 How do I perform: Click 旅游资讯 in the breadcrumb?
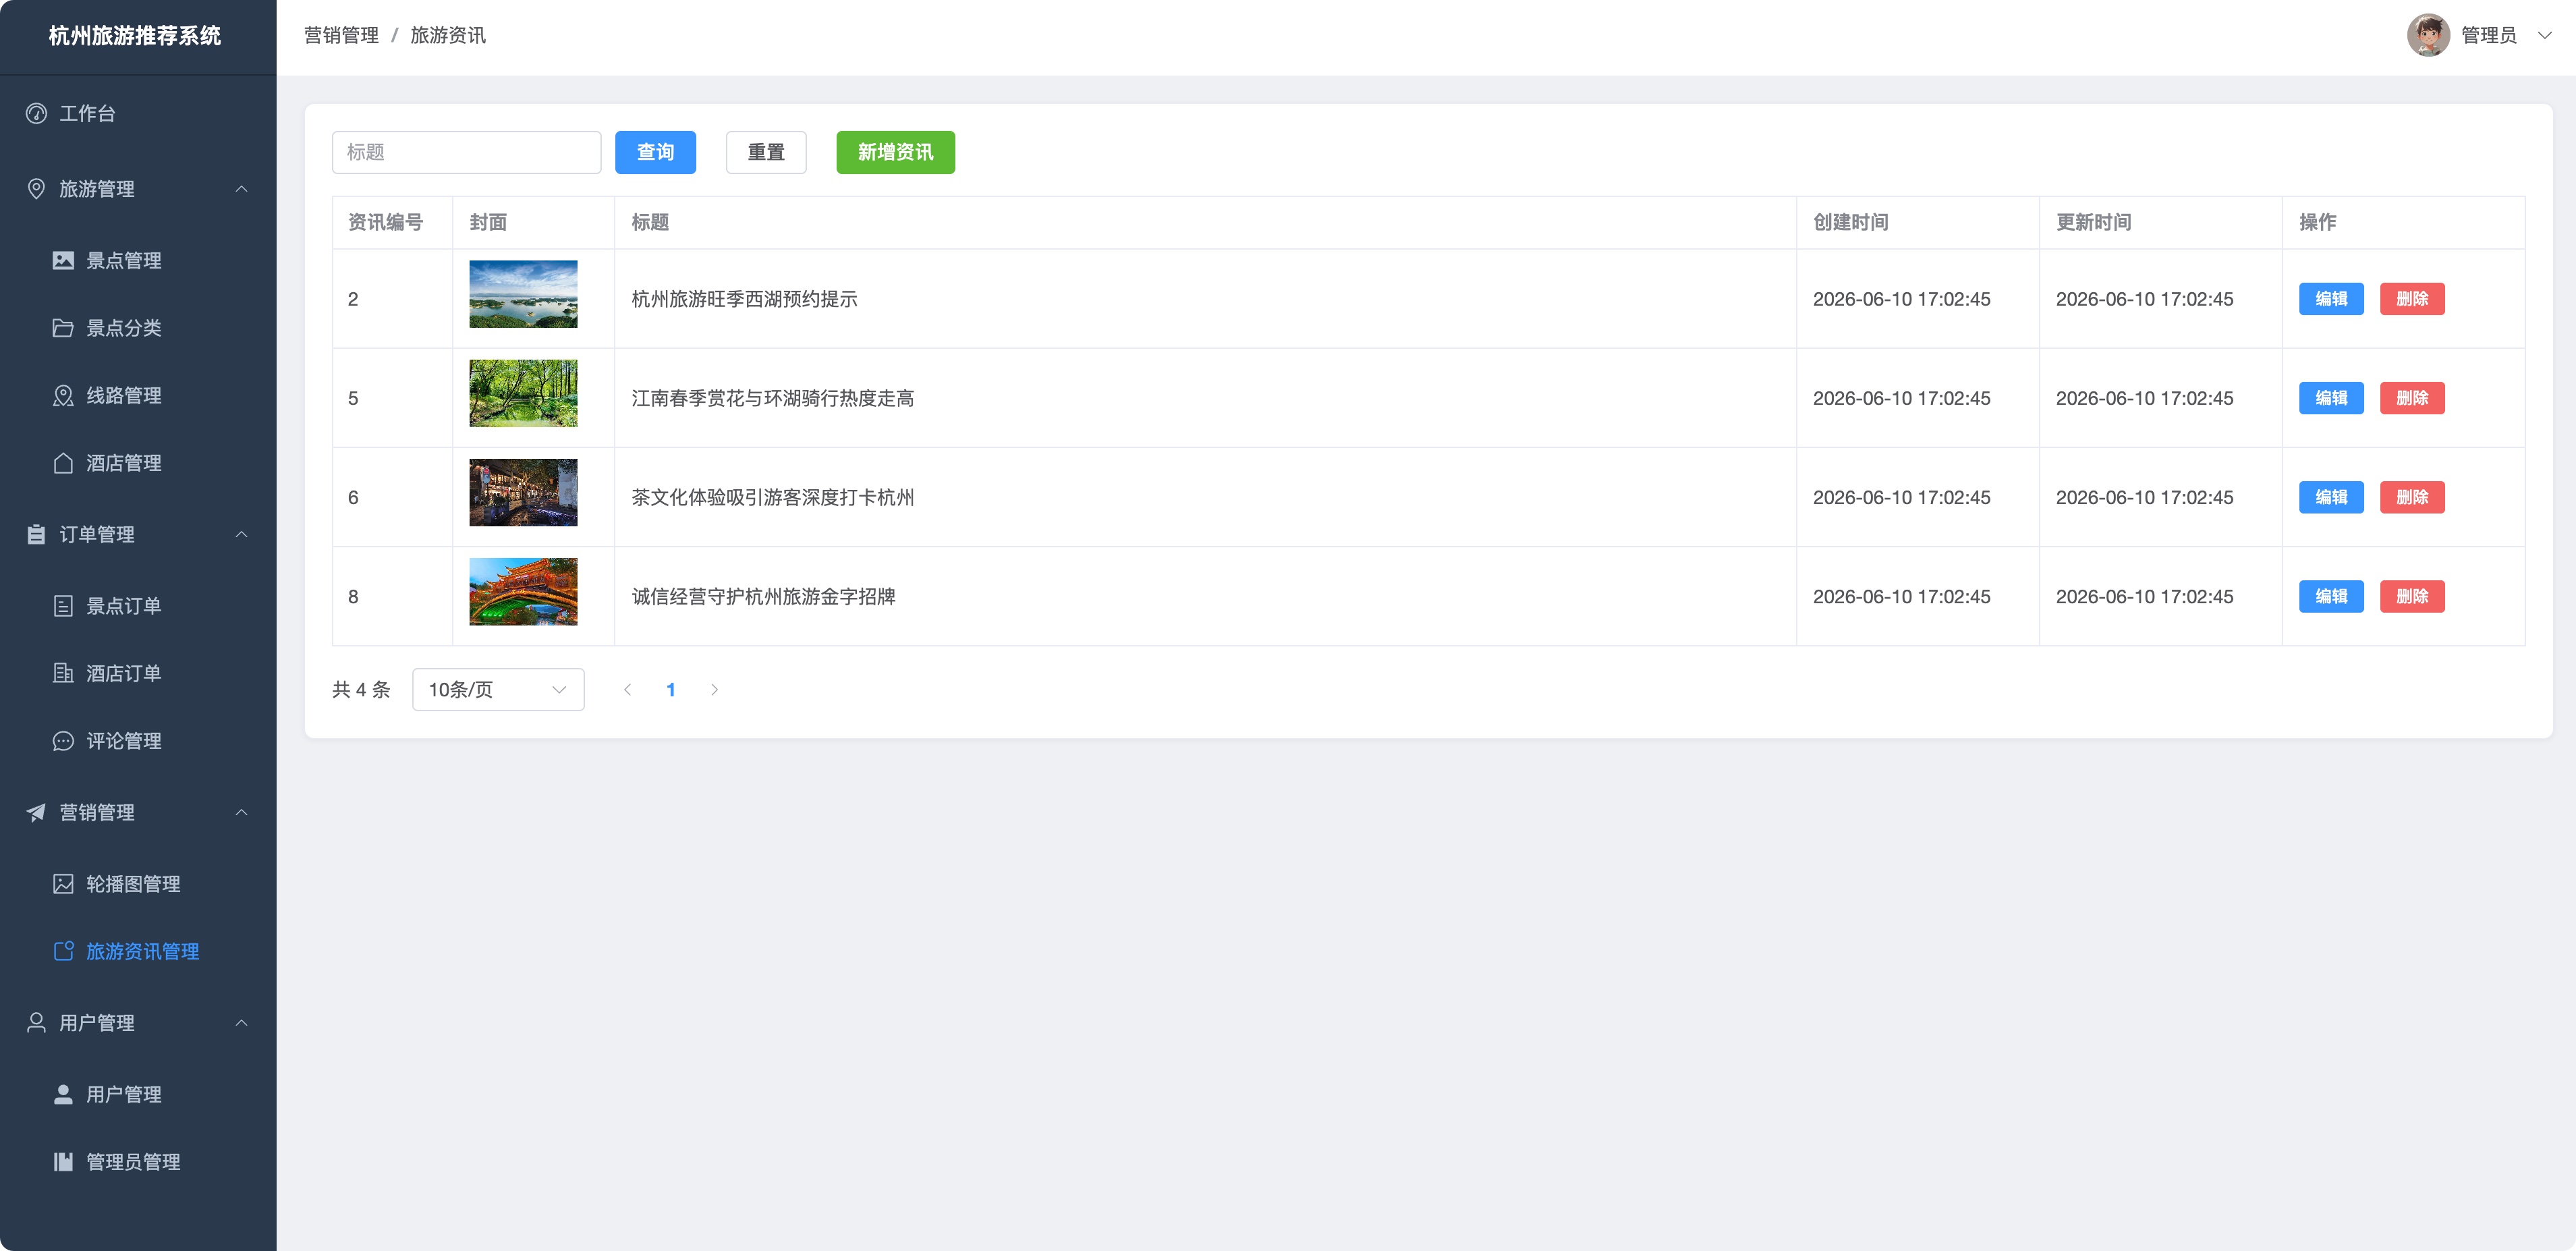(448, 35)
